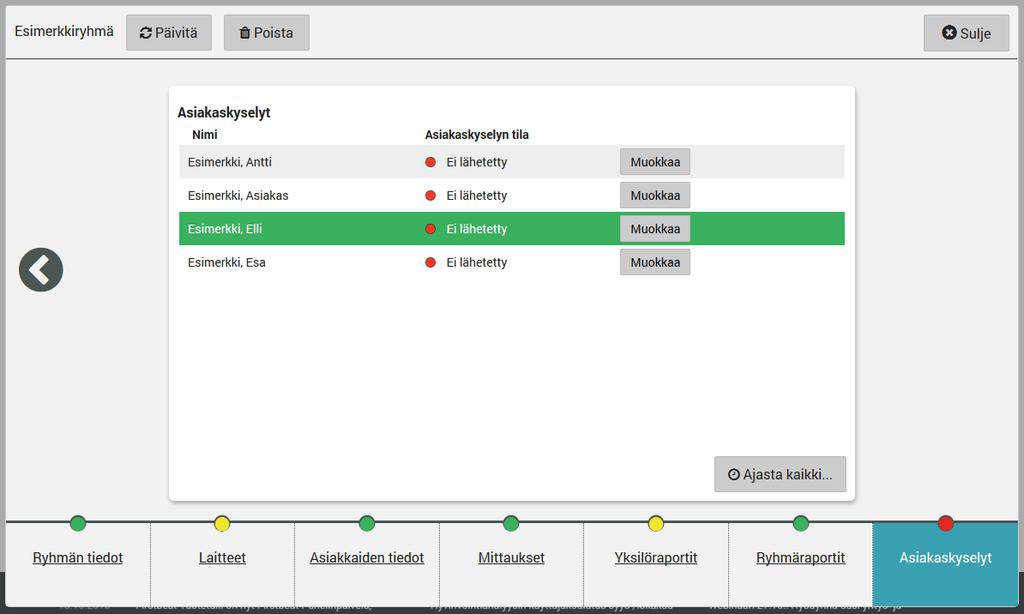Screen dimensions: 1024x614
Task: Click Ei lähetetty status for Esa
Action: coord(476,262)
